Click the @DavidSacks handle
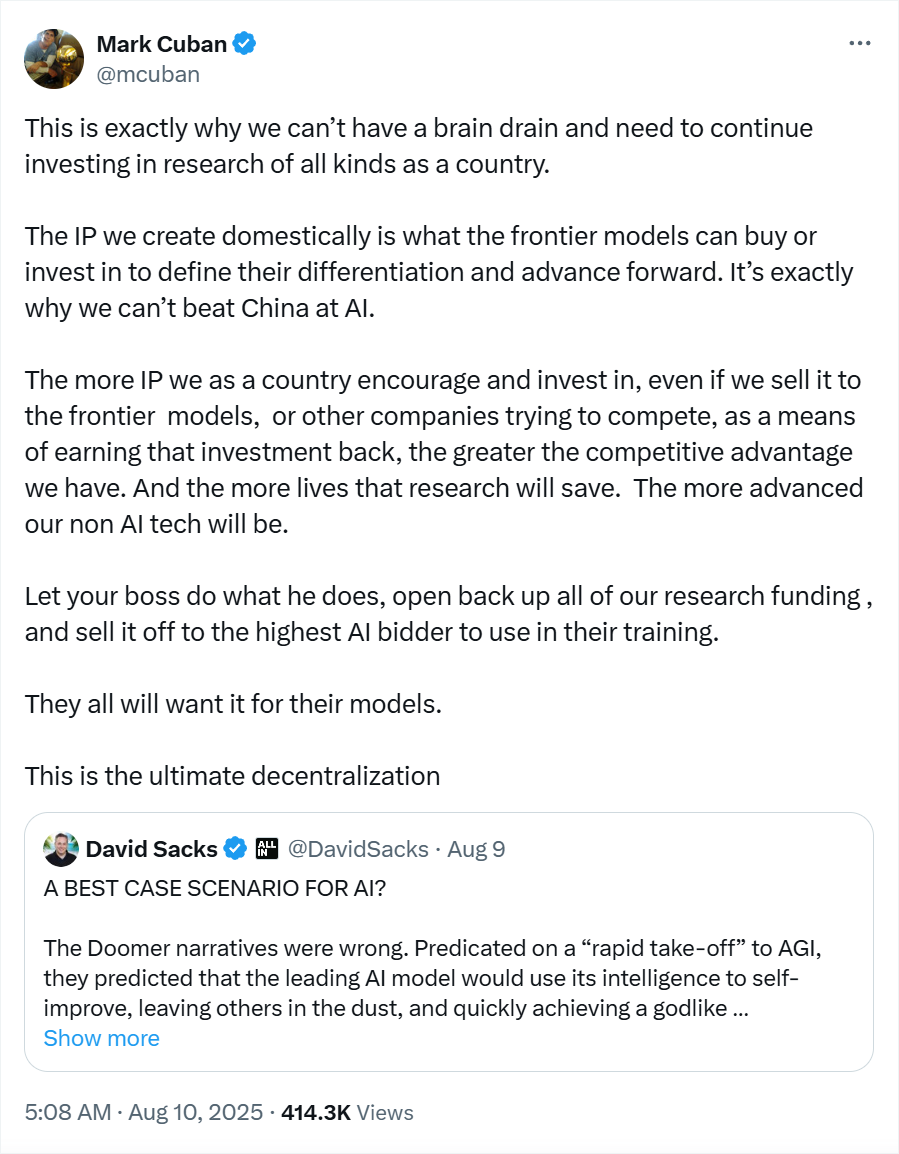This screenshot has width=899, height=1154. 358,848
